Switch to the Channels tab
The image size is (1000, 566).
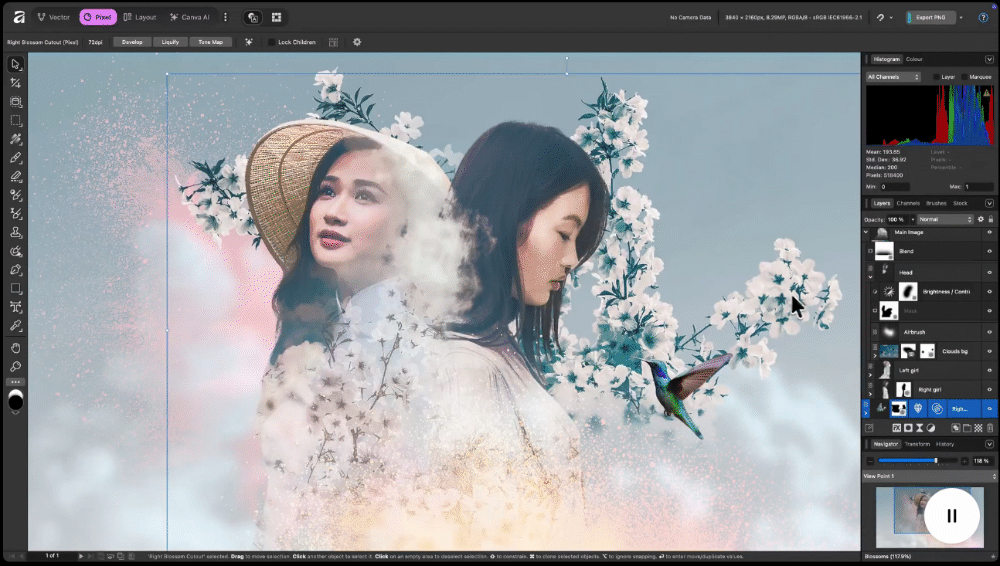coord(908,203)
